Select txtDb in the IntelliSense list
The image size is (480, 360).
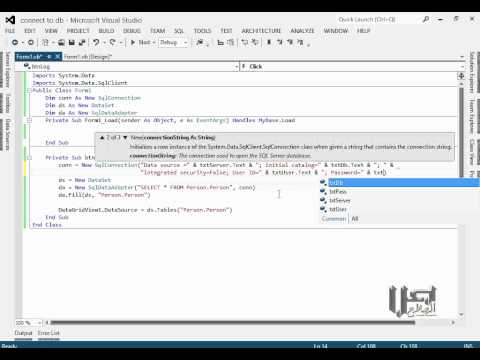(x=399, y=182)
